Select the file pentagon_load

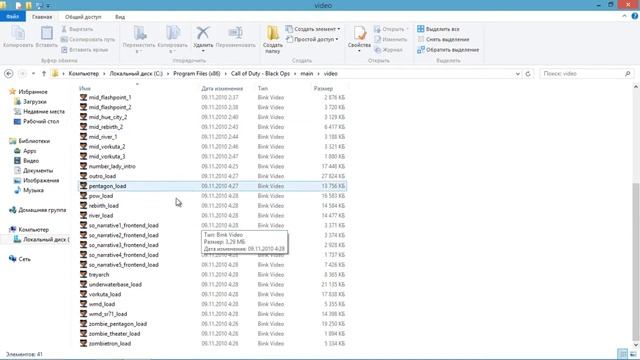(107, 186)
